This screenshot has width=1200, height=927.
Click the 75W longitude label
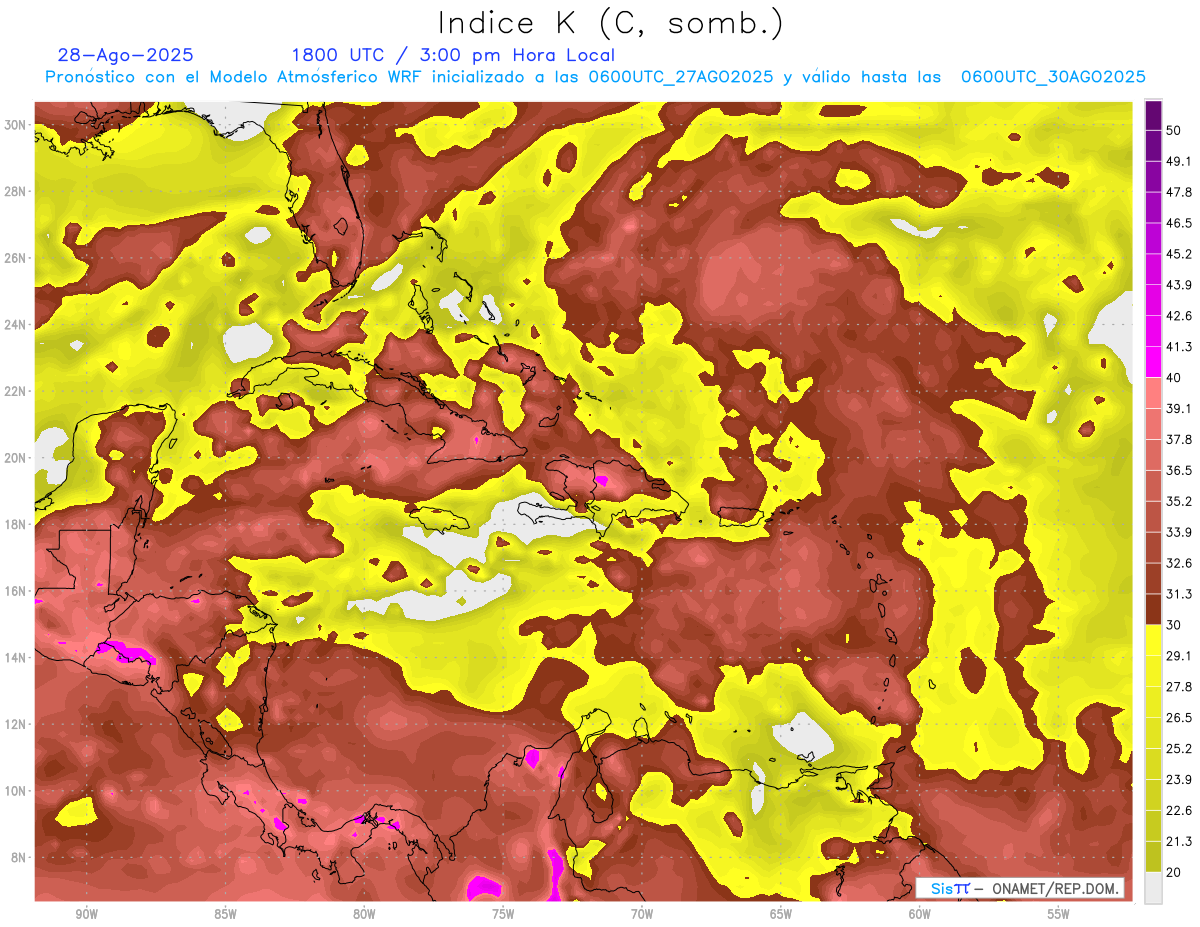tap(503, 914)
